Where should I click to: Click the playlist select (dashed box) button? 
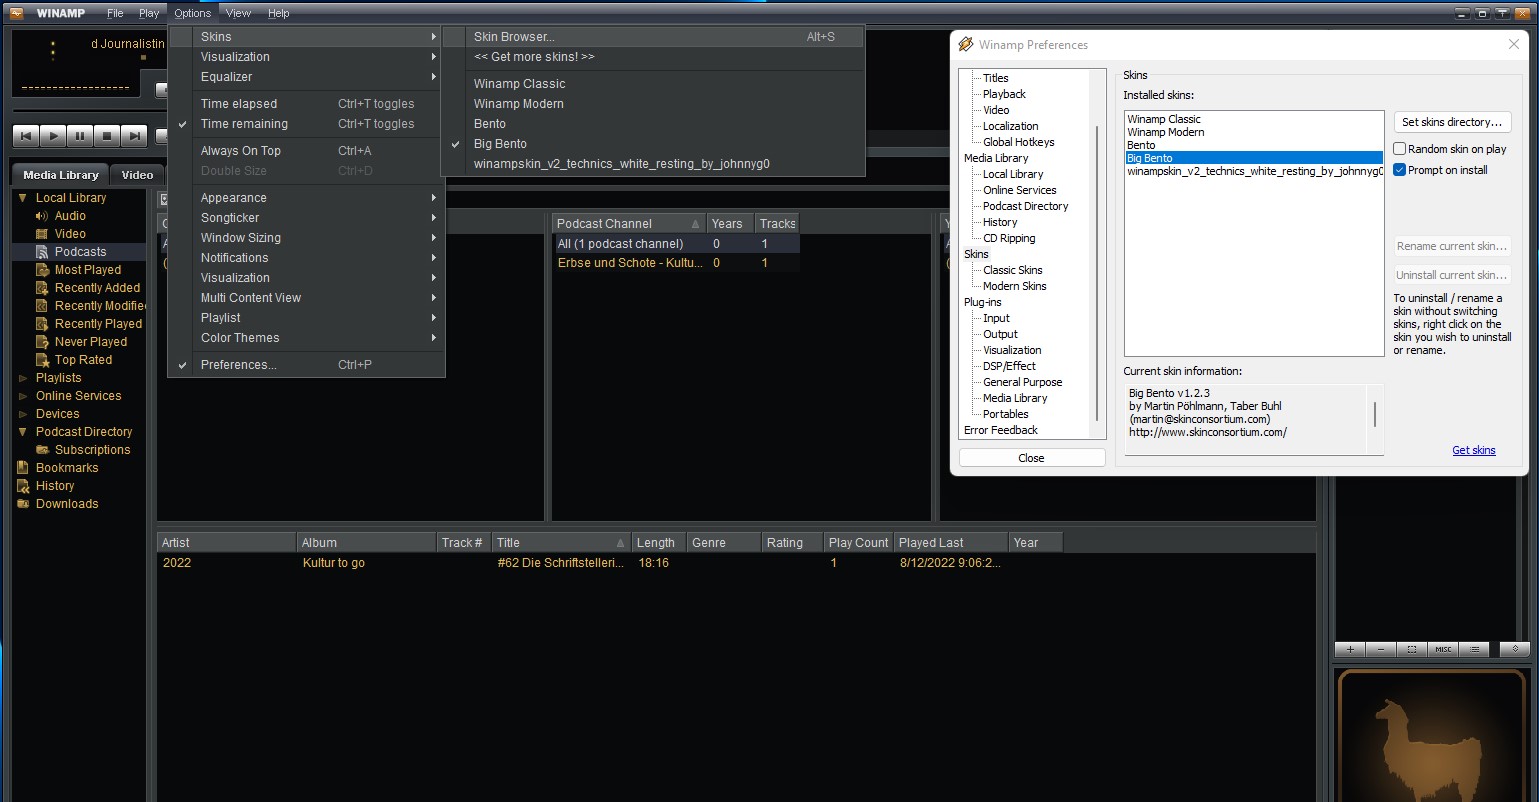tap(1412, 649)
